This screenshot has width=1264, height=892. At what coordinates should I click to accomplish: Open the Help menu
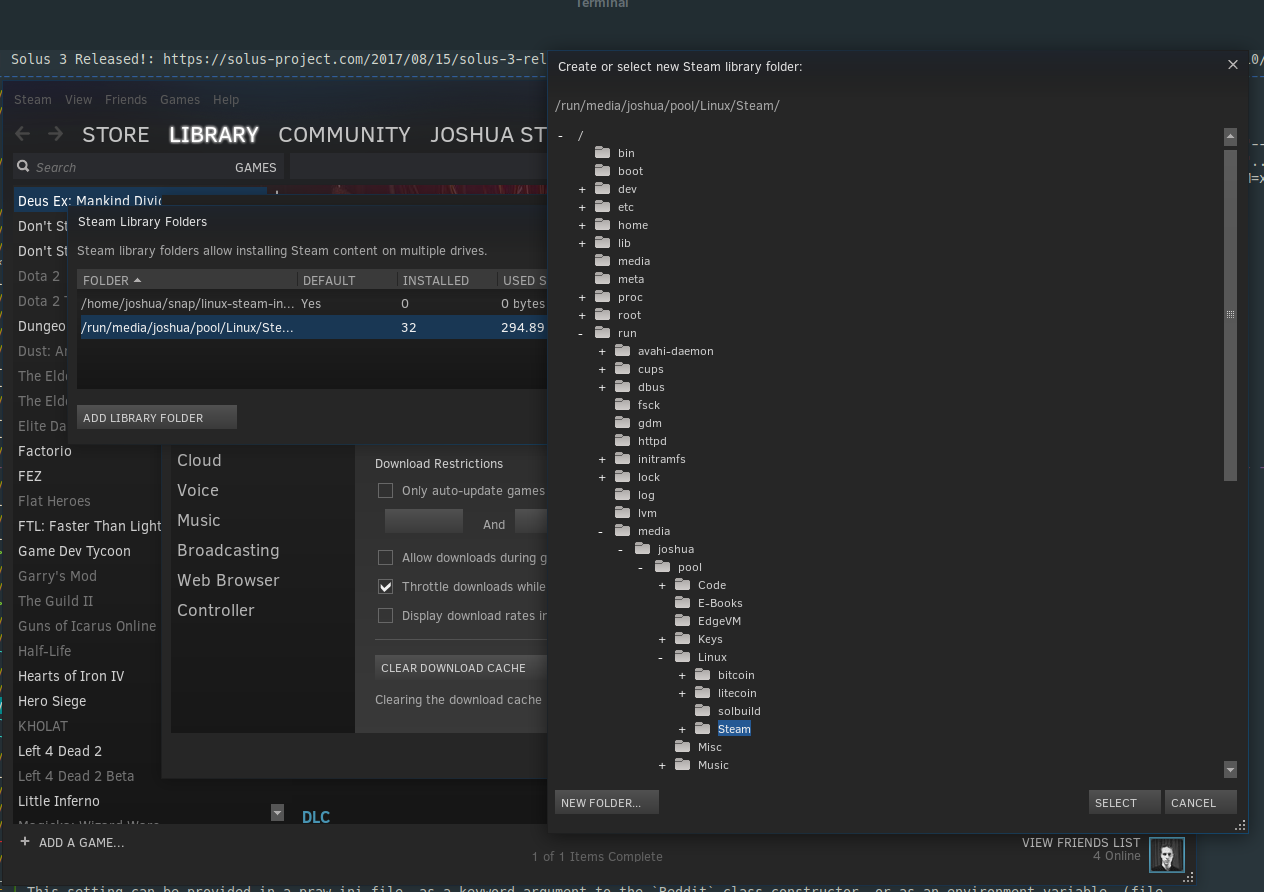(x=226, y=99)
